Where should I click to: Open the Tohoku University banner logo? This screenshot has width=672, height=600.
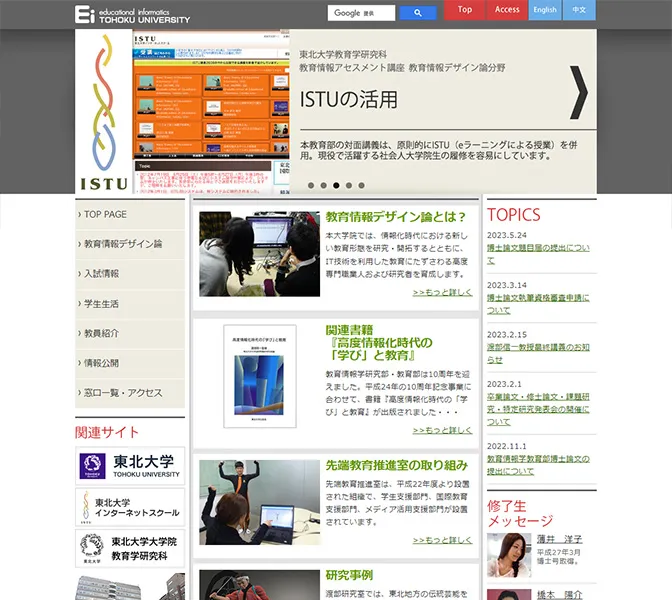[x=131, y=466]
